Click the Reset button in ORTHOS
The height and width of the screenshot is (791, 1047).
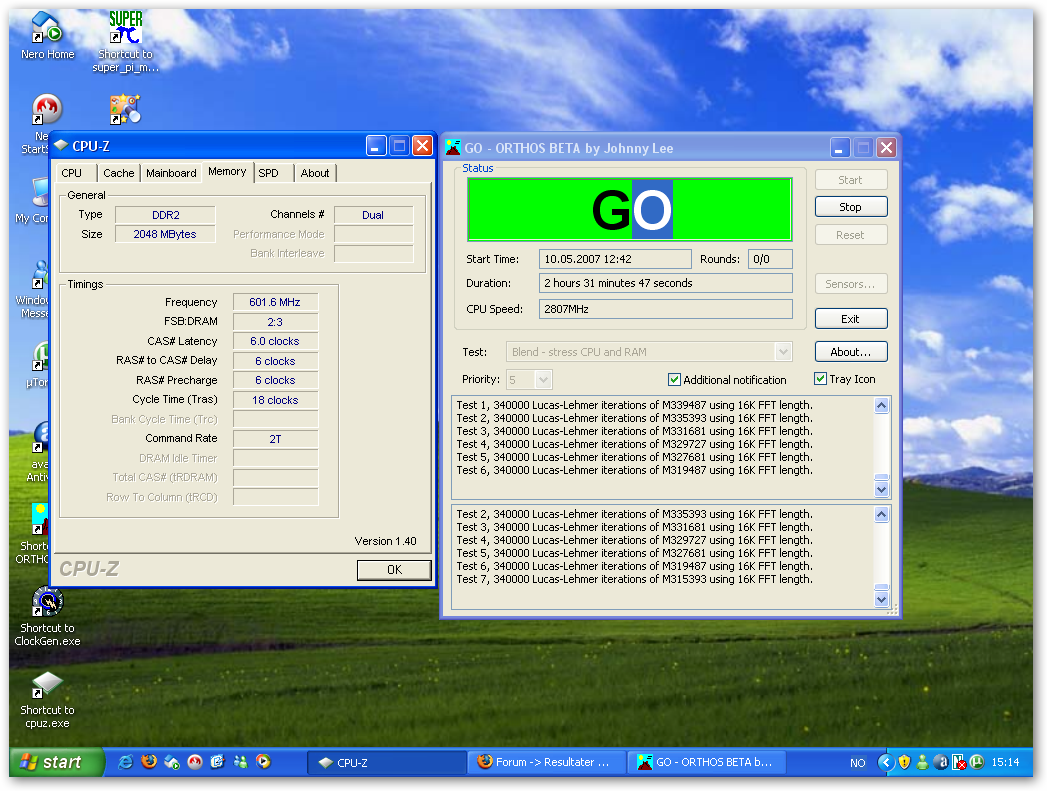[851, 235]
